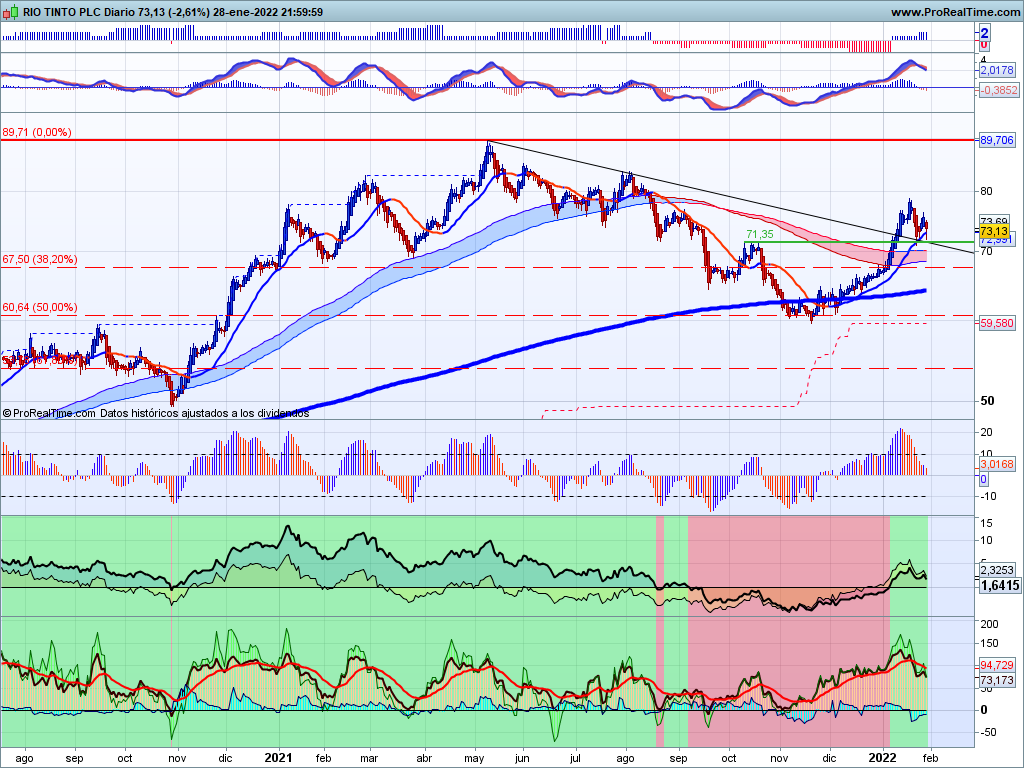Click the green 71,35 support level label

(760, 234)
